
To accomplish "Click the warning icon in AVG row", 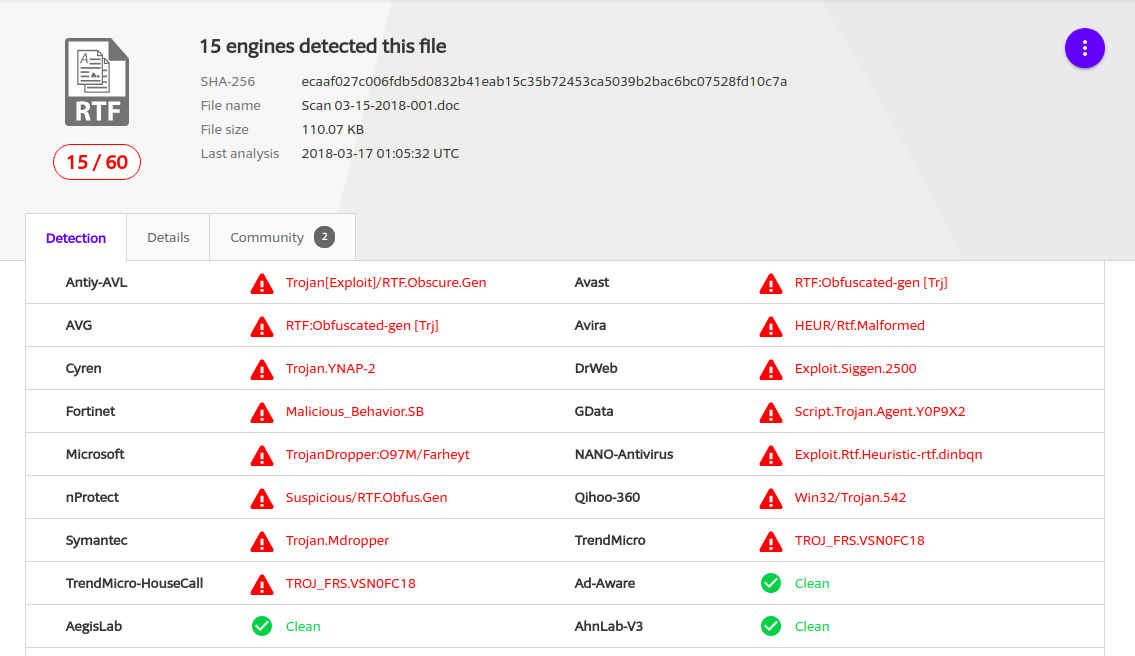I will click(262, 327).
